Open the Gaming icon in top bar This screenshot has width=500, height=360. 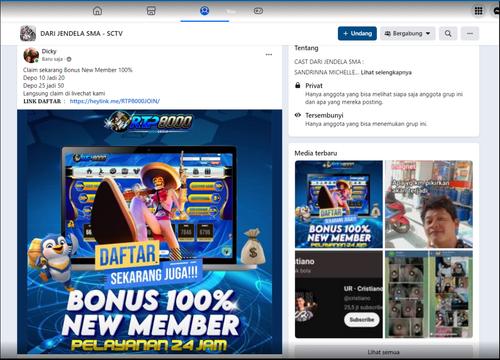point(258,11)
